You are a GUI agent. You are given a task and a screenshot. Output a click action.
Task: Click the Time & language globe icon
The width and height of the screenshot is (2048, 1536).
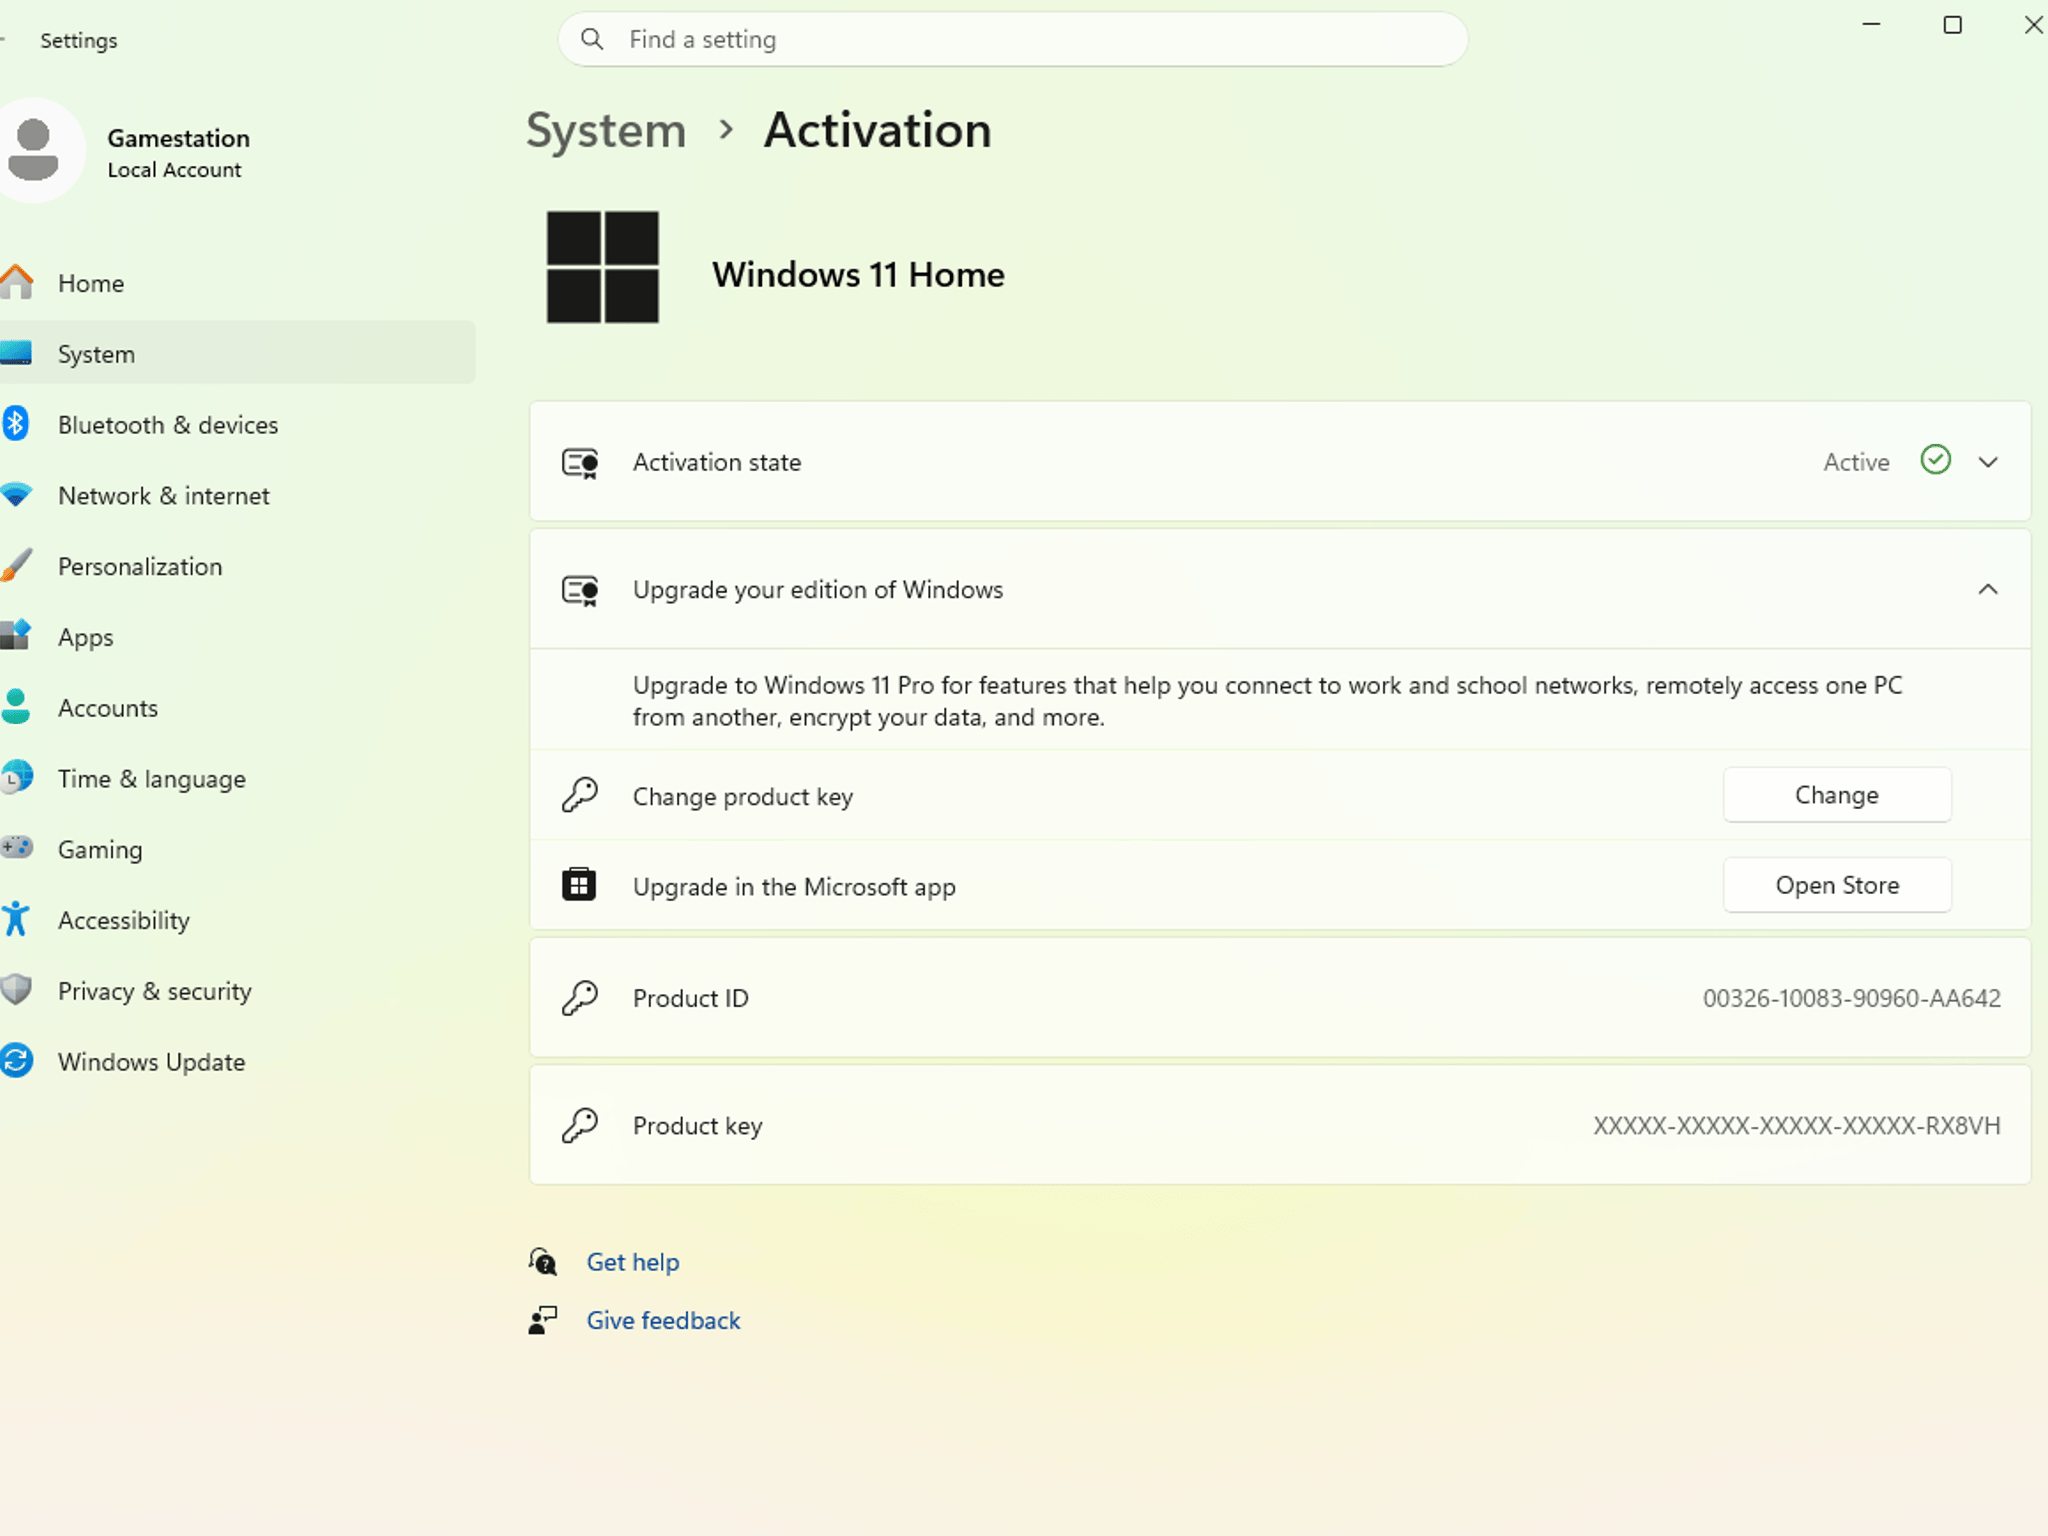(16, 778)
